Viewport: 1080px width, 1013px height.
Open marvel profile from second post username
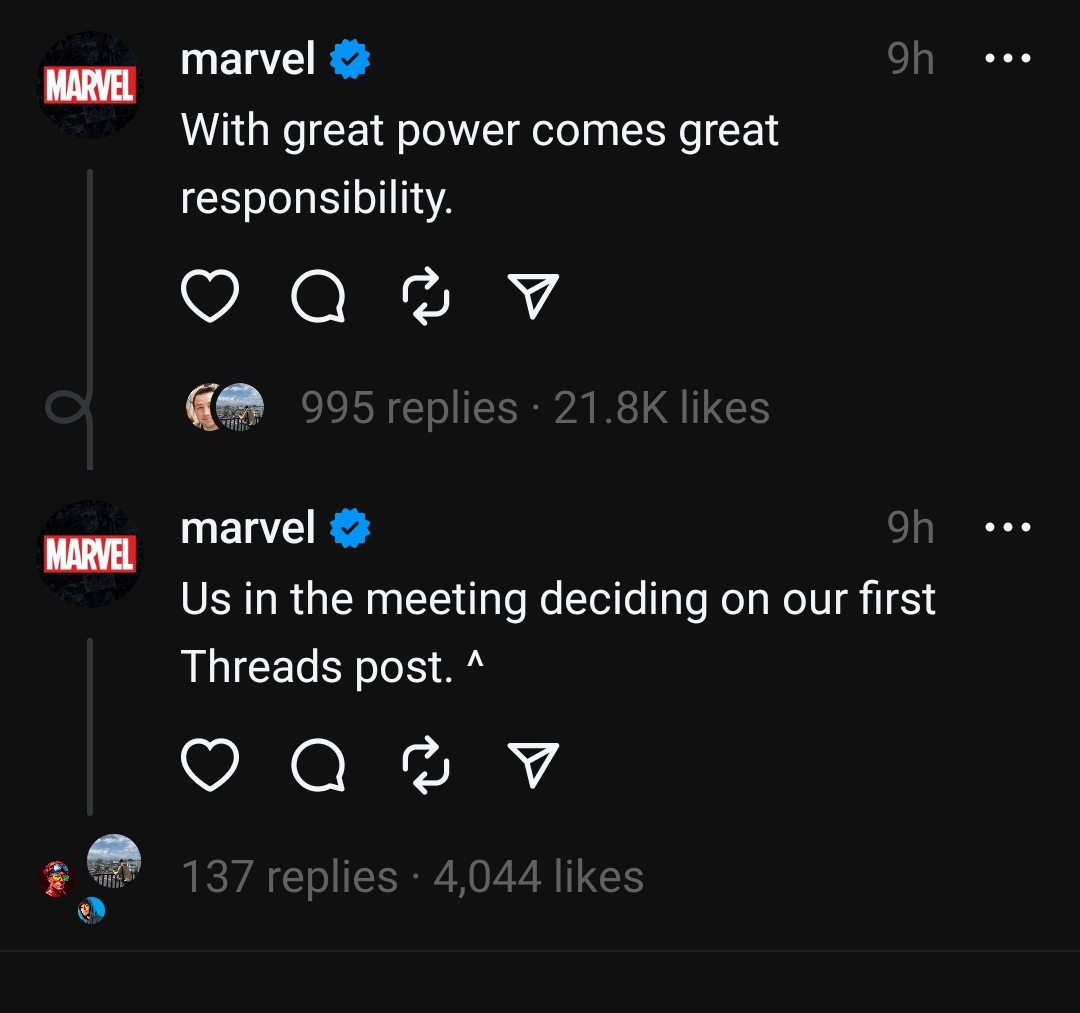[248, 528]
